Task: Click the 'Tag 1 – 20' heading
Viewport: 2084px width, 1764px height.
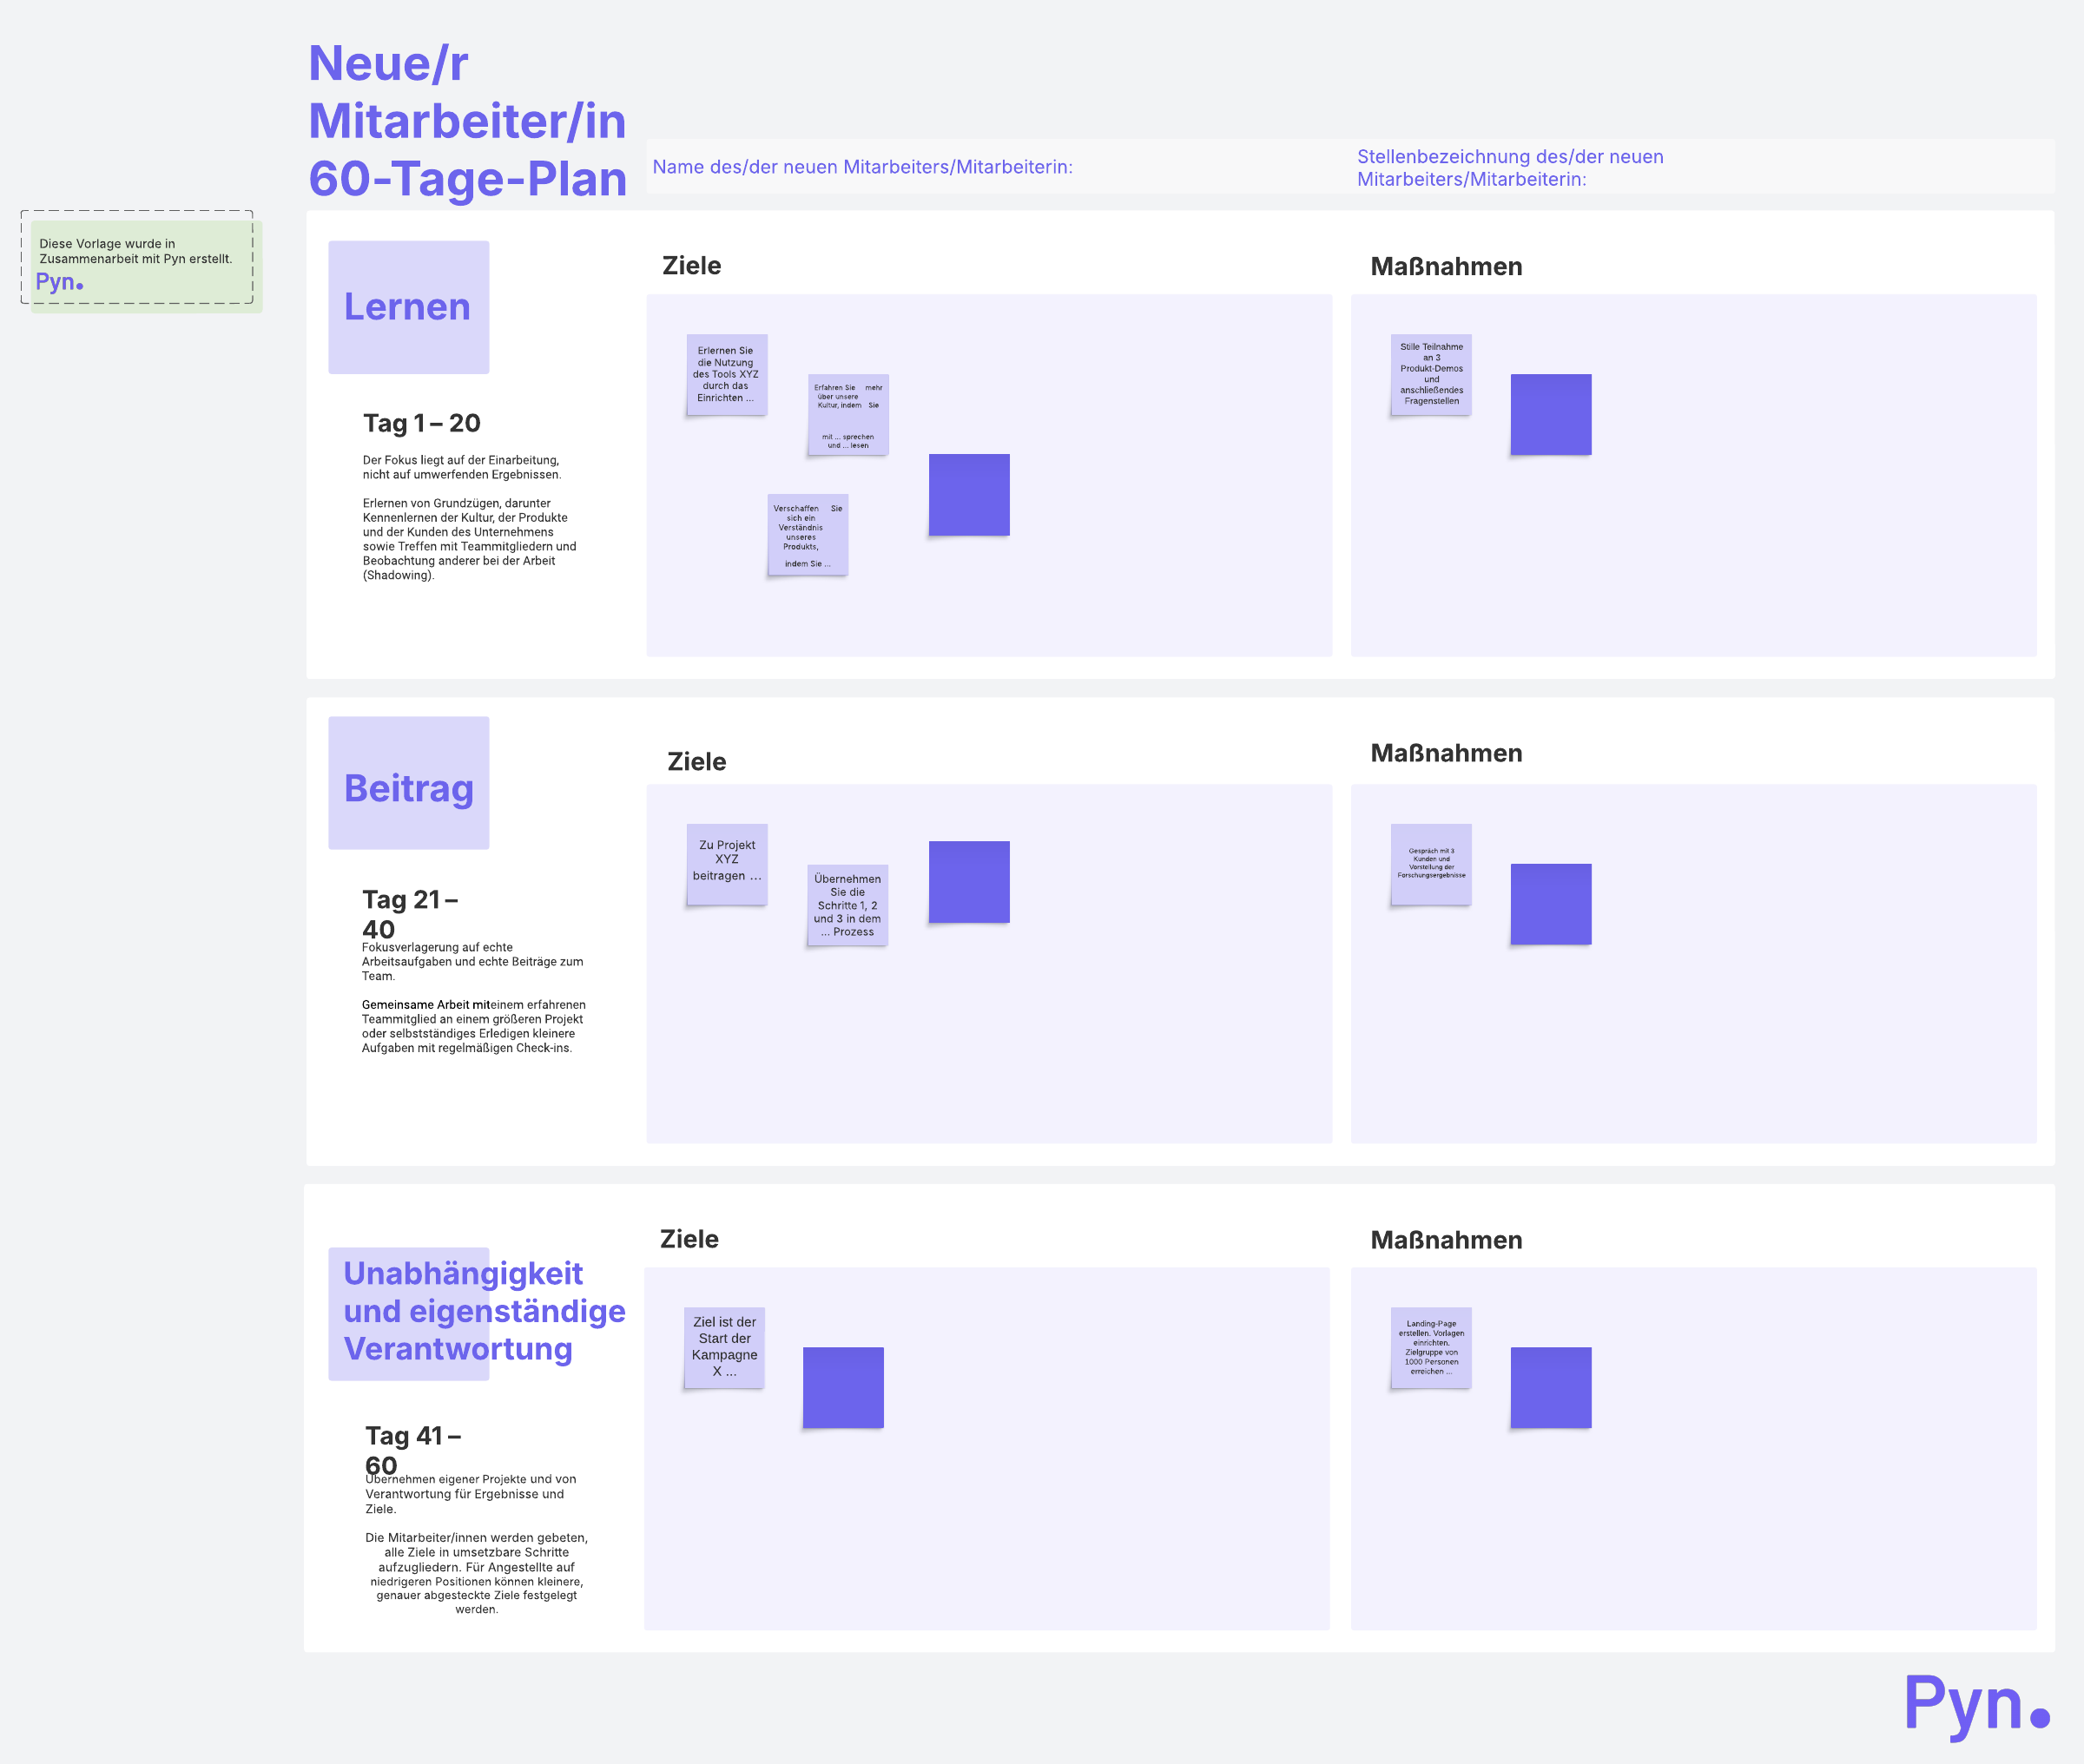Action: (x=421, y=423)
